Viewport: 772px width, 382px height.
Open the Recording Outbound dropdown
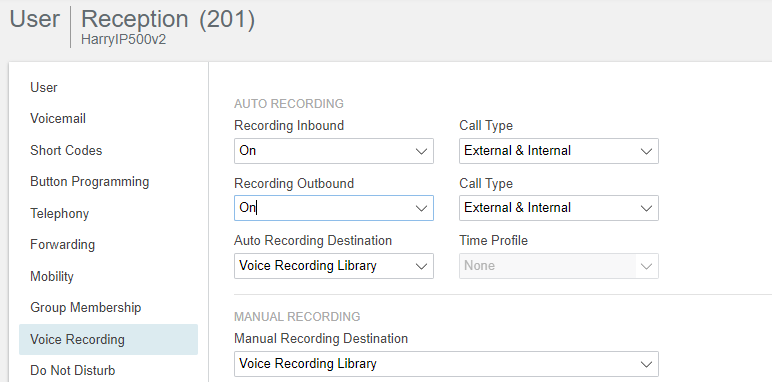(x=334, y=208)
